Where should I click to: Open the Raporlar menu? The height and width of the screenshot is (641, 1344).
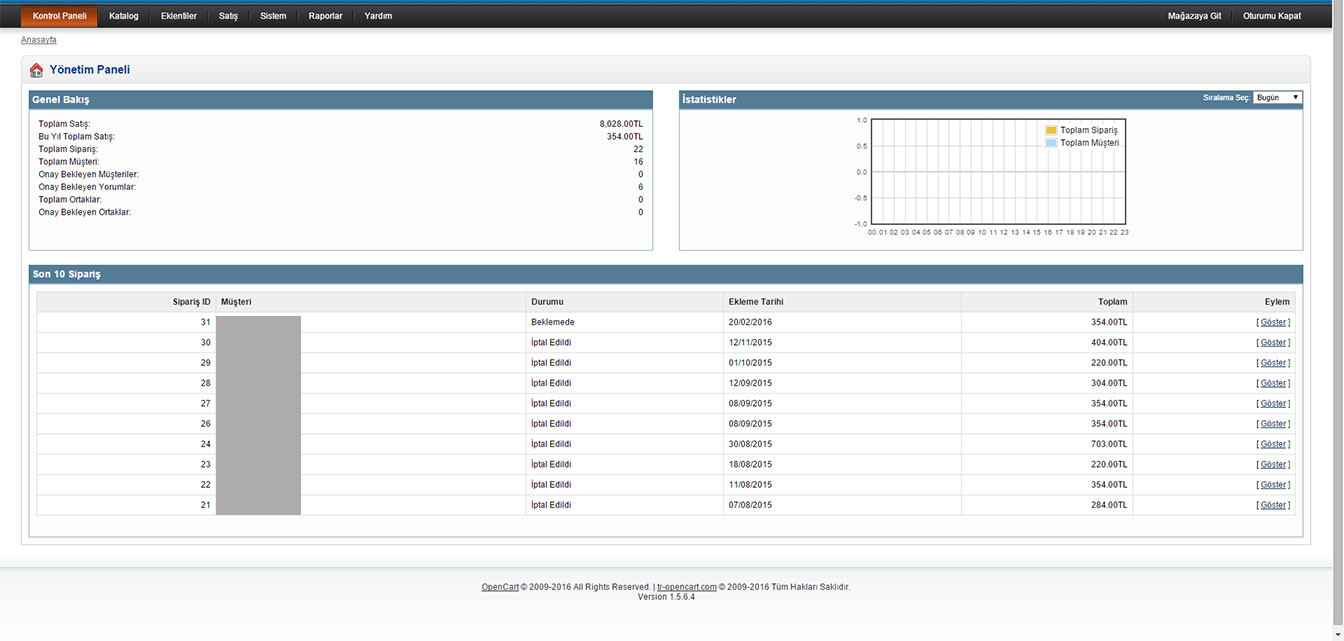(x=326, y=16)
